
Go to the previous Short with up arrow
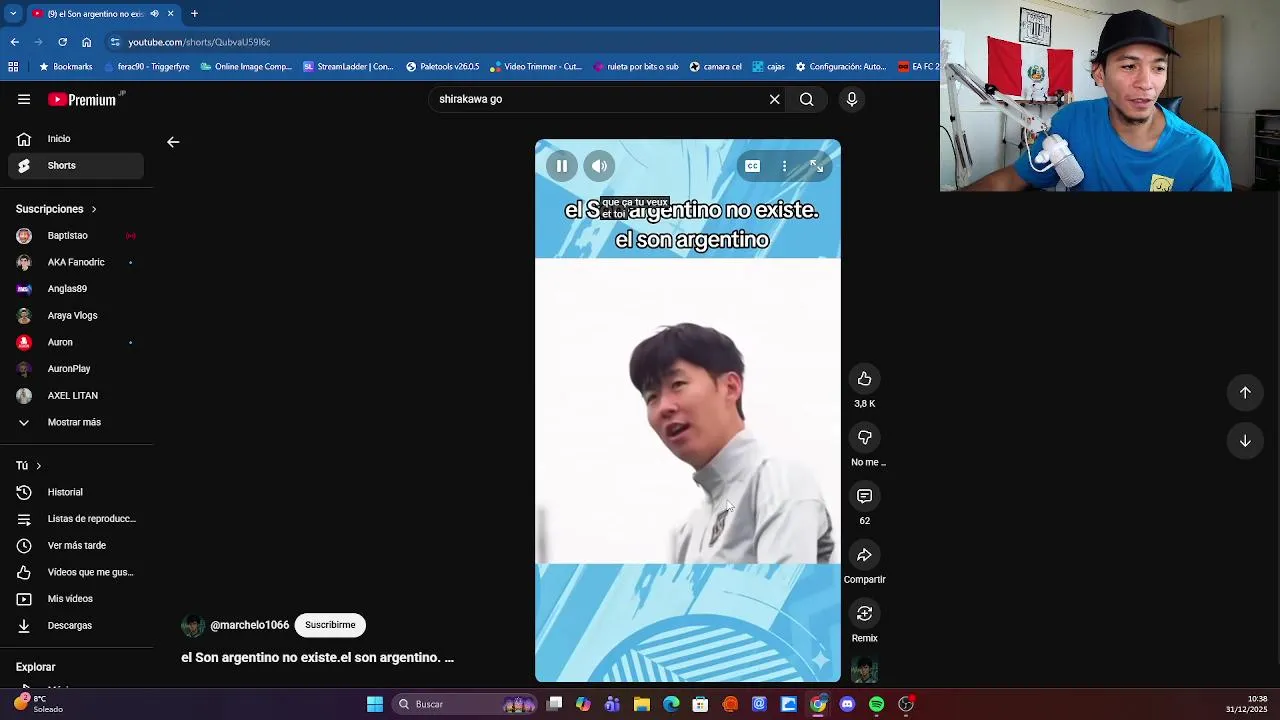(x=1245, y=393)
